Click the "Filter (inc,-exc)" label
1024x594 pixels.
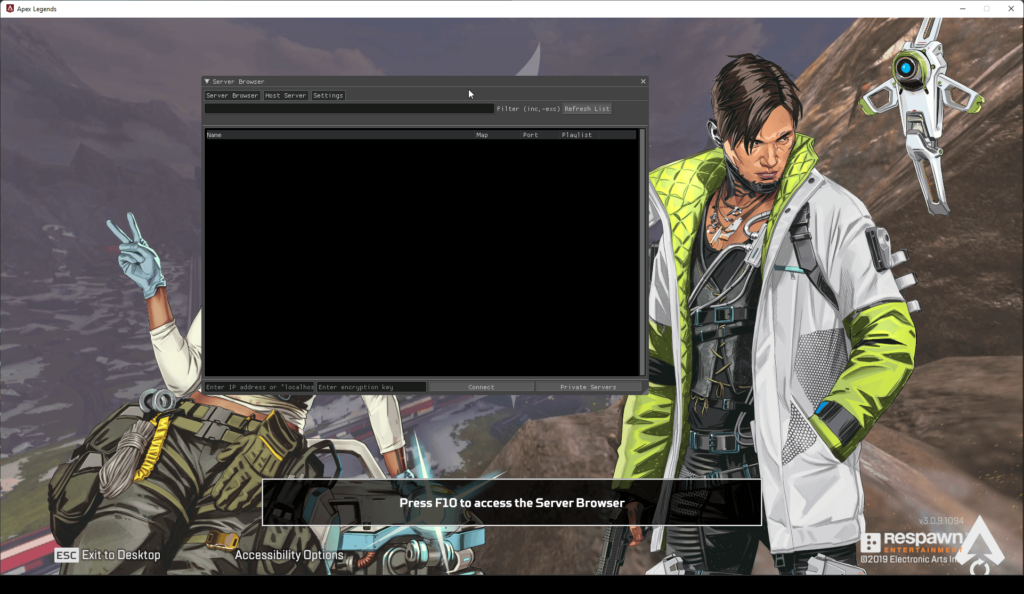[x=528, y=109]
